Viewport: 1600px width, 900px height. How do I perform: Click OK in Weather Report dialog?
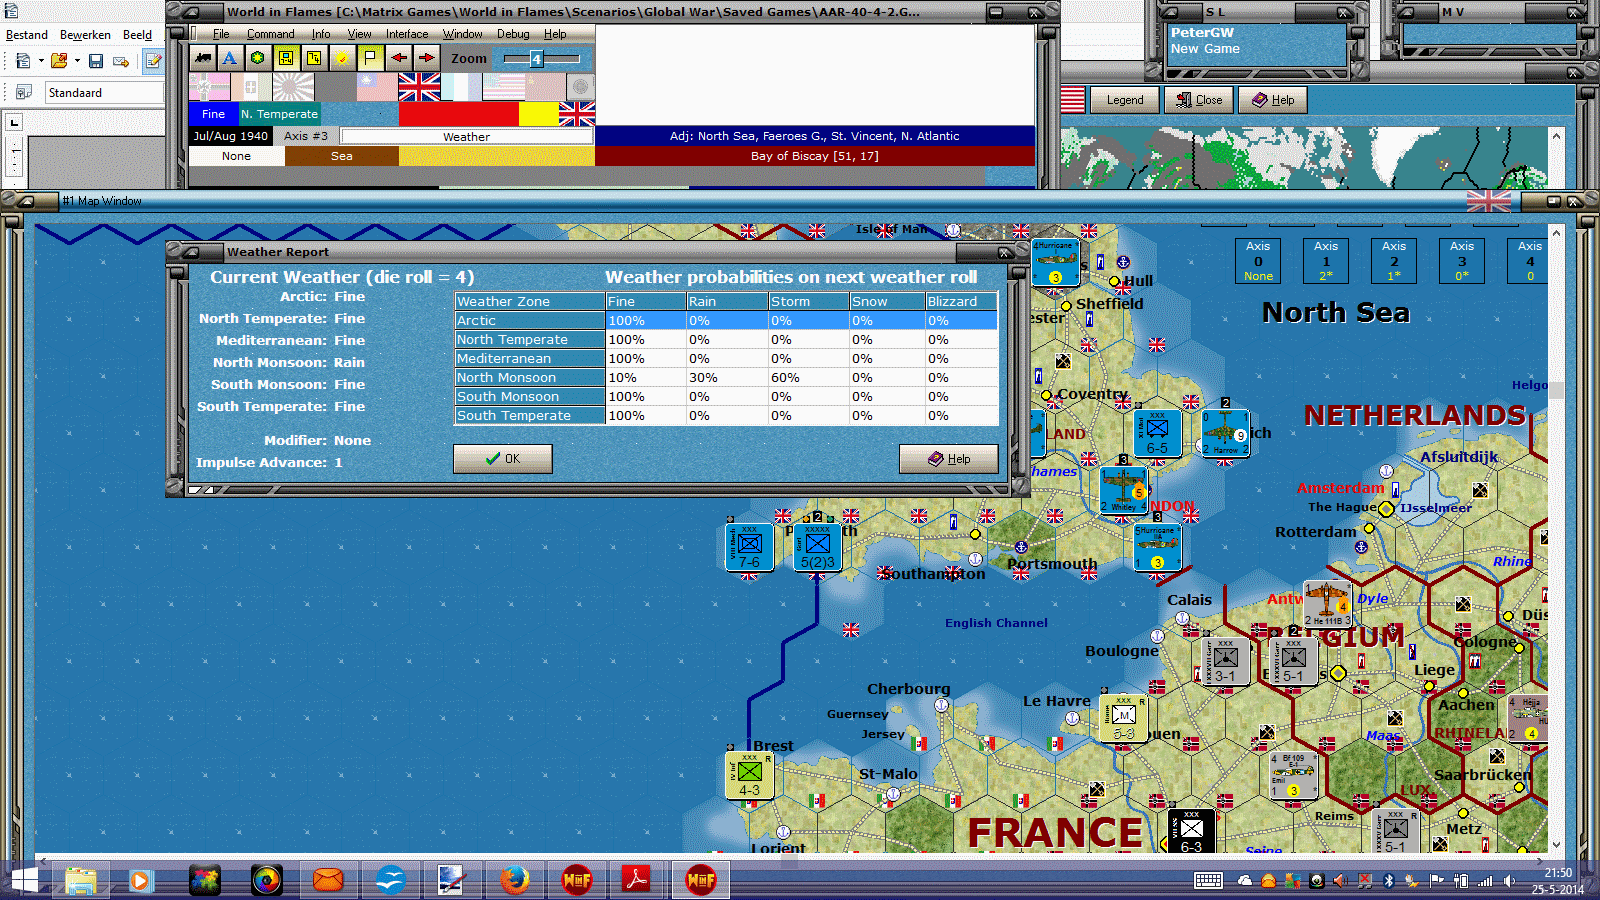point(502,459)
